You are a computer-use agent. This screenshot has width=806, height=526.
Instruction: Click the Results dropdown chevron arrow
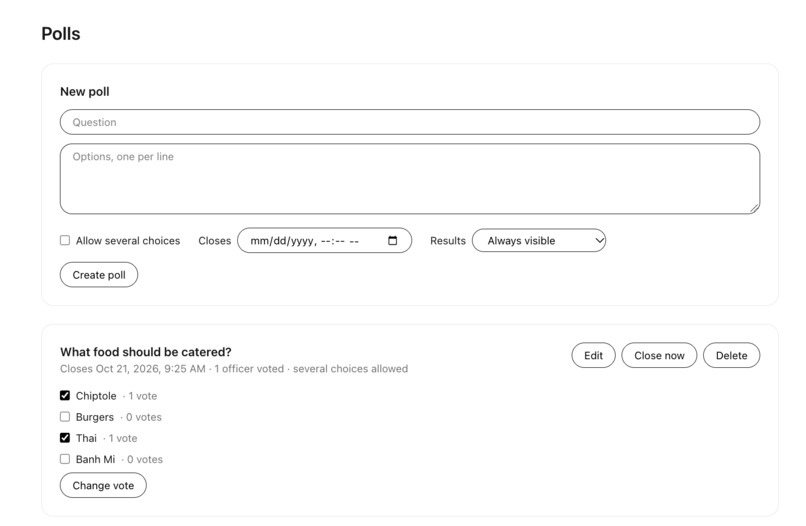tap(599, 240)
